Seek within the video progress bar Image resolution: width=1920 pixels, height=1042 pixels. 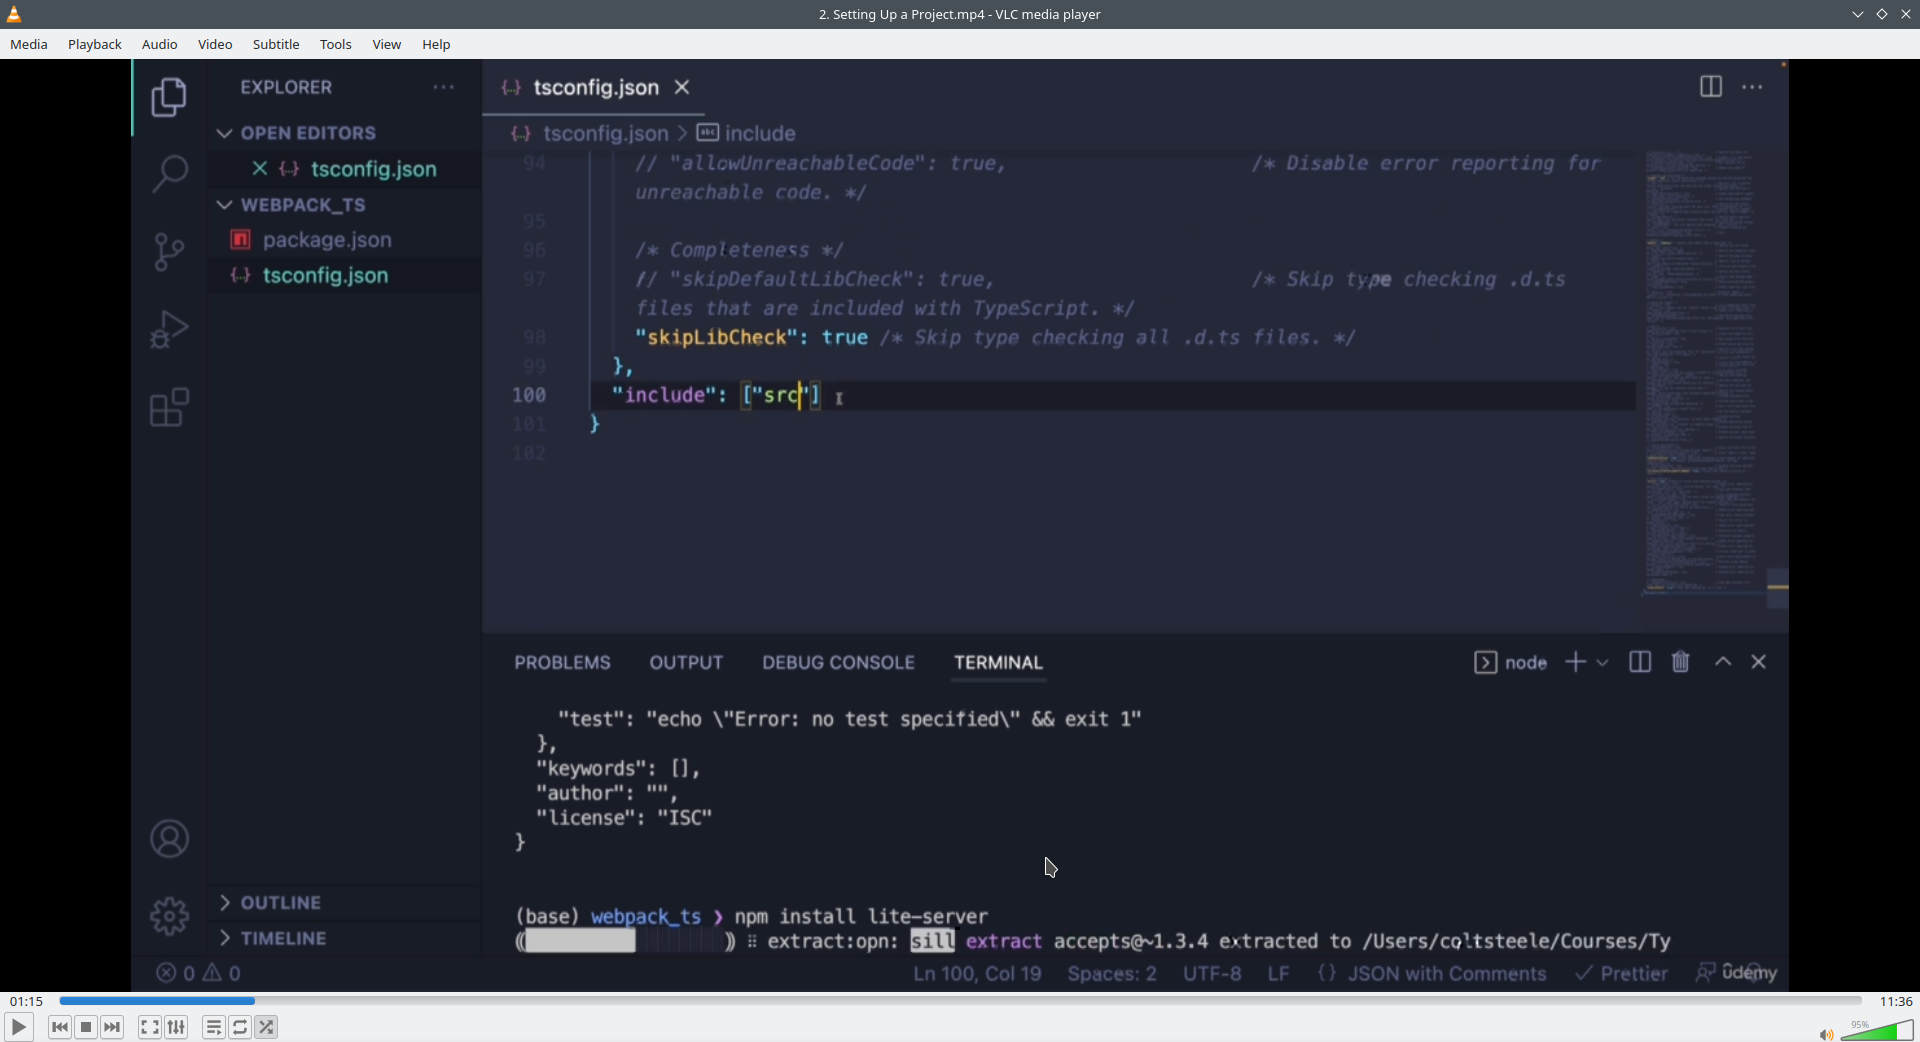point(960,1001)
